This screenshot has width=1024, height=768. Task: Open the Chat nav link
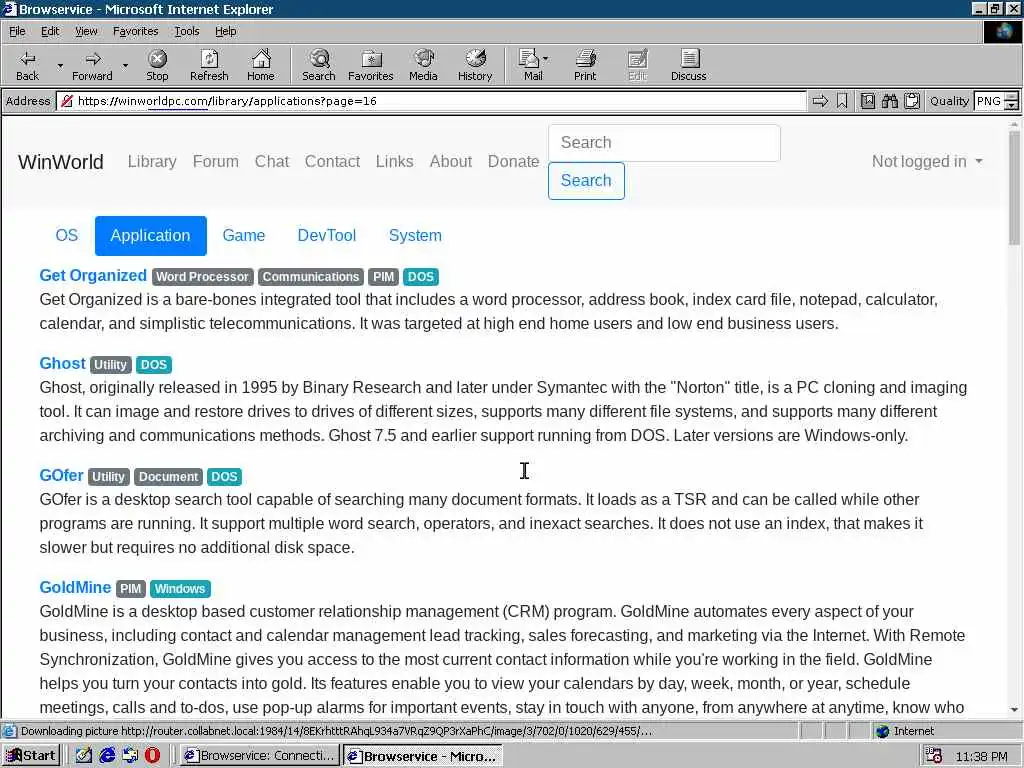(x=272, y=161)
